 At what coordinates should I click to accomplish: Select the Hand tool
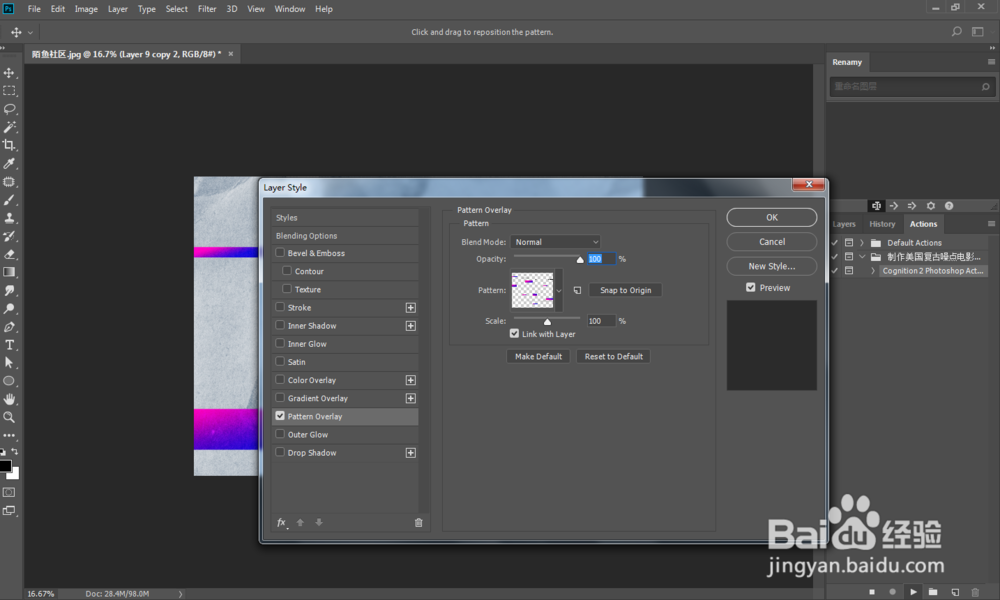pyautogui.click(x=9, y=399)
